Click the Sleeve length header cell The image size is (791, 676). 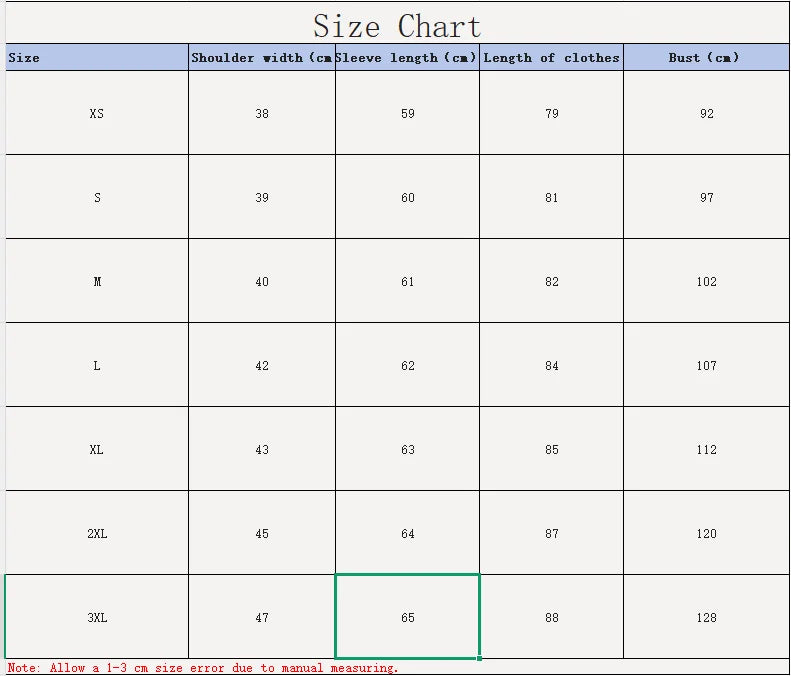coord(407,58)
